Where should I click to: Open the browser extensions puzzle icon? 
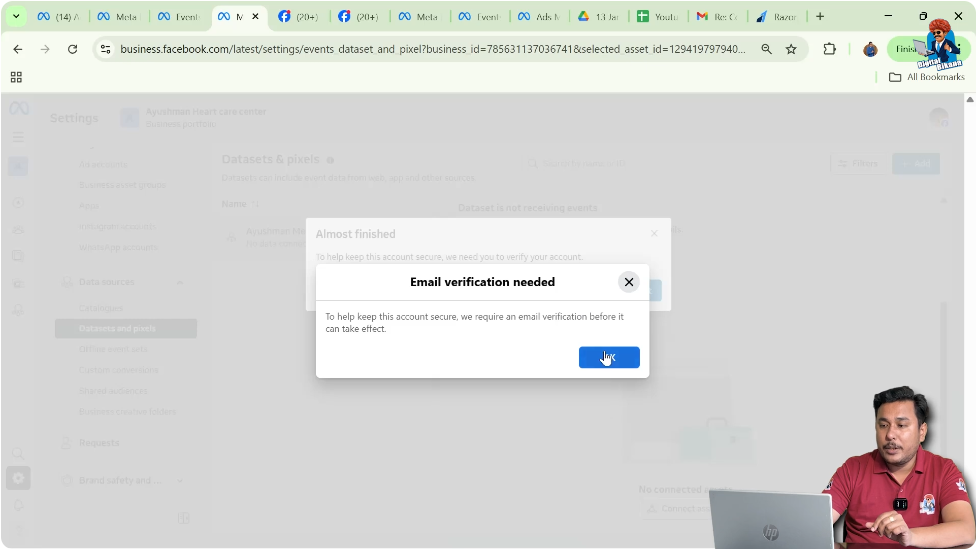pyautogui.click(x=829, y=49)
